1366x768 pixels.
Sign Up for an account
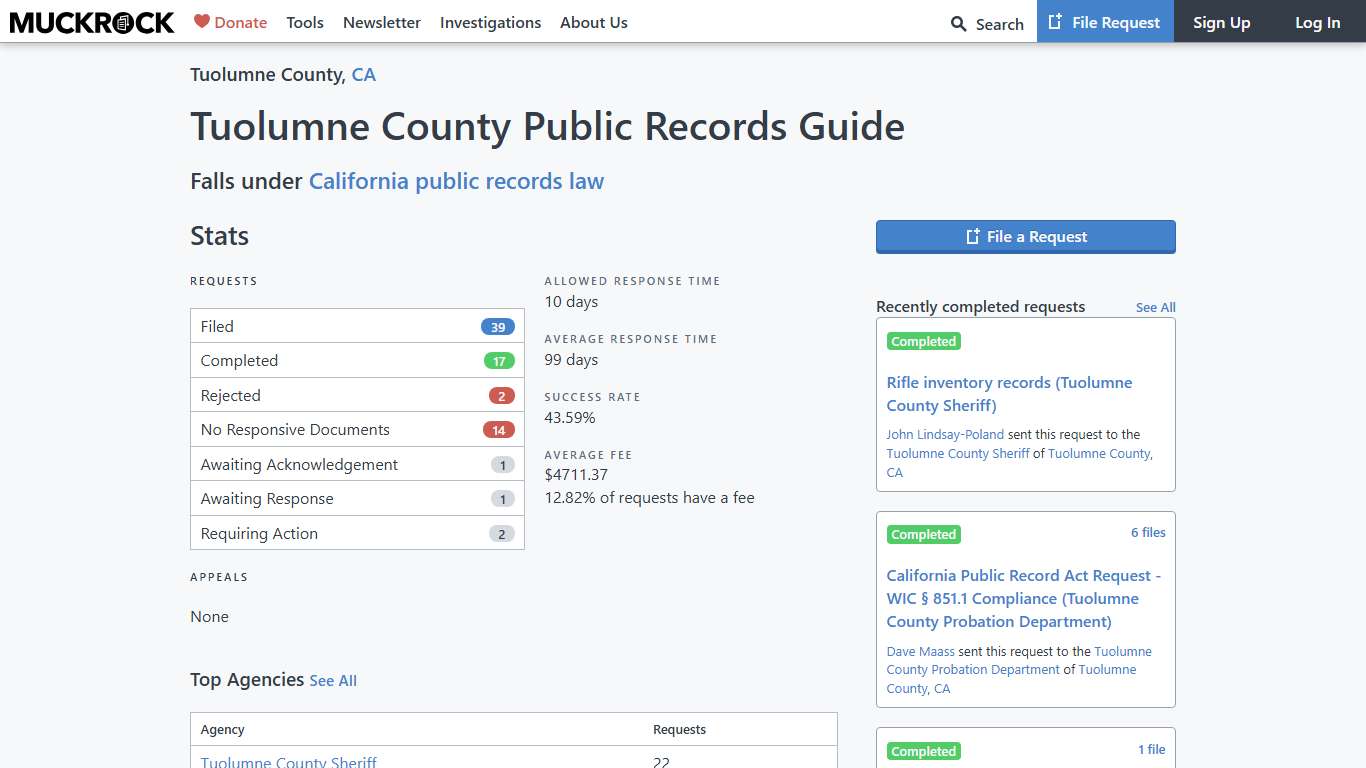click(1221, 22)
